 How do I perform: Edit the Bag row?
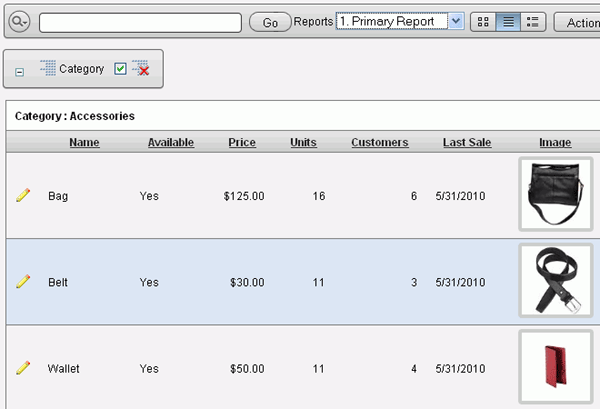click(23, 196)
